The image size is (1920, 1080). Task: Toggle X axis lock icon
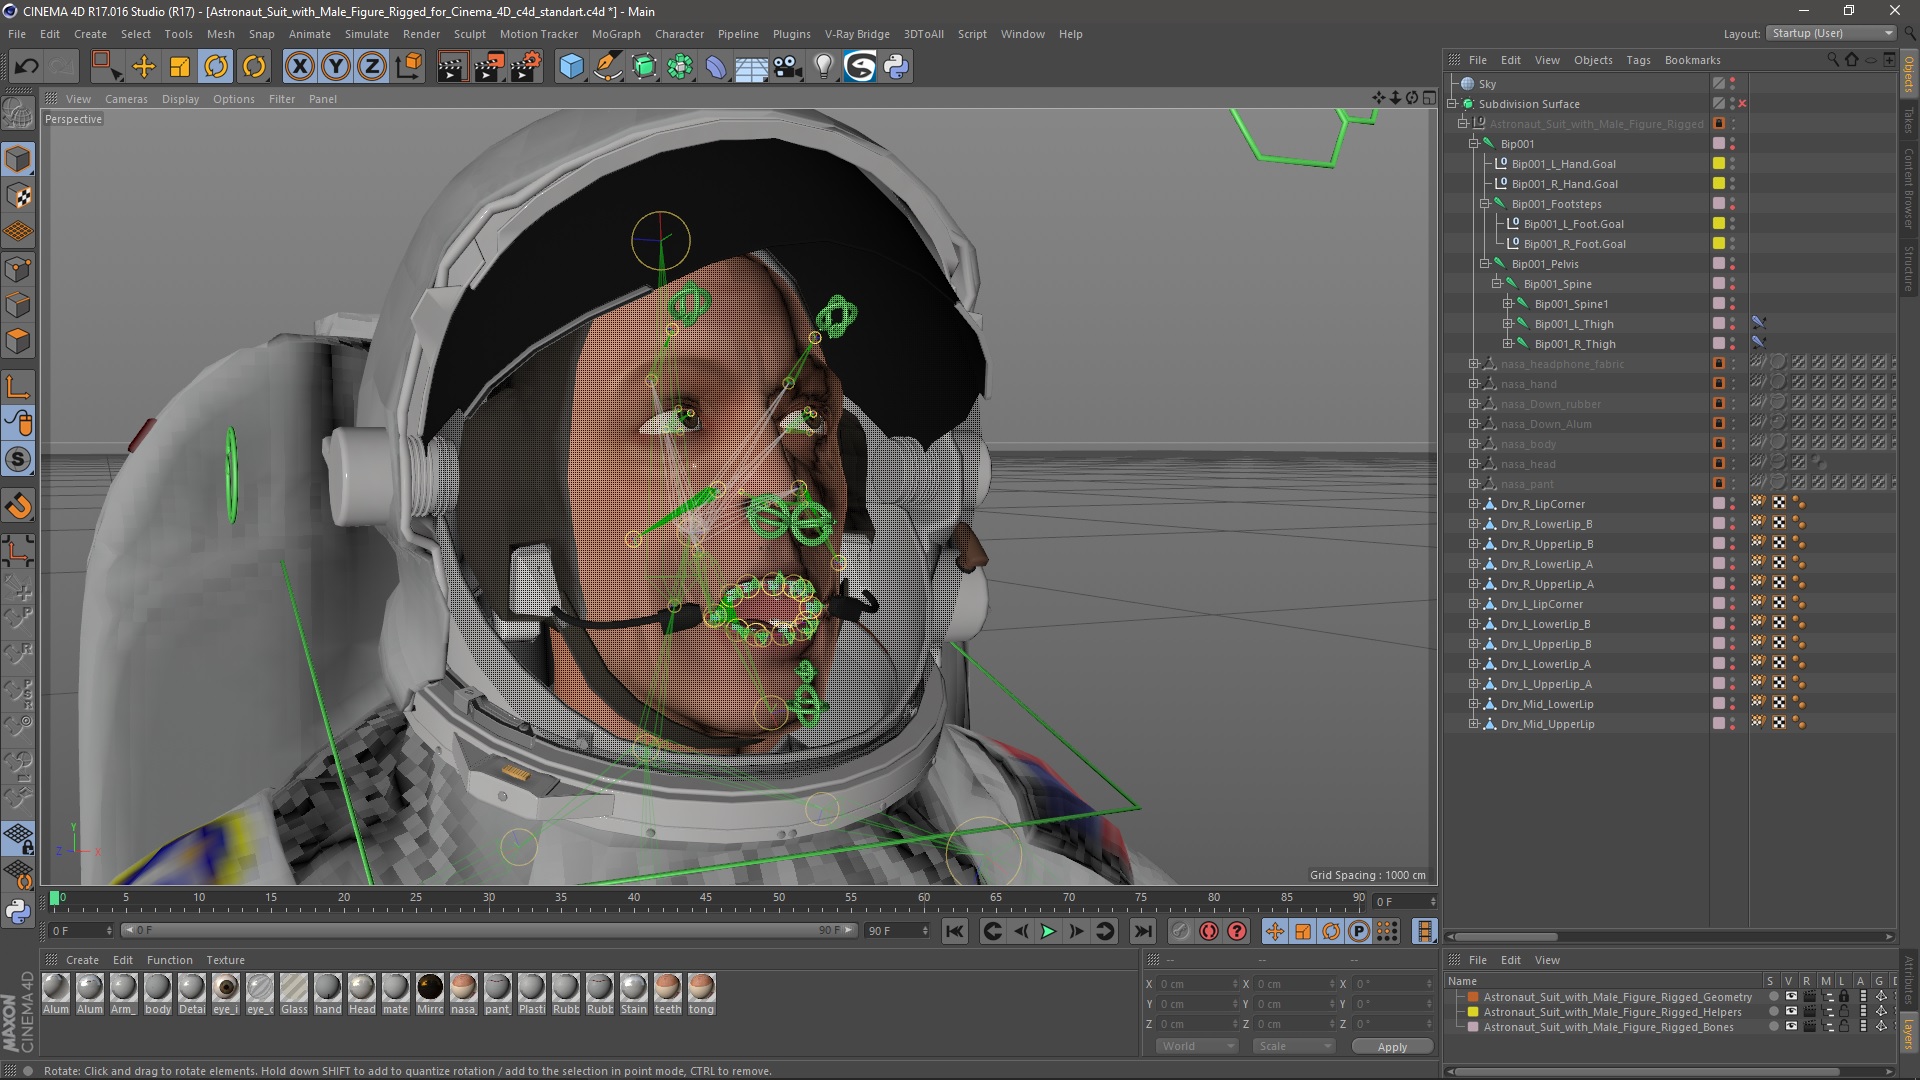299,67
